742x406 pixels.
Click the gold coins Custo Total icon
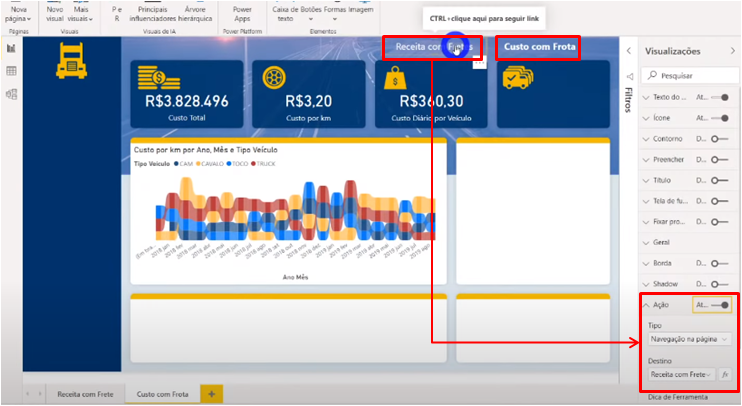coord(158,77)
